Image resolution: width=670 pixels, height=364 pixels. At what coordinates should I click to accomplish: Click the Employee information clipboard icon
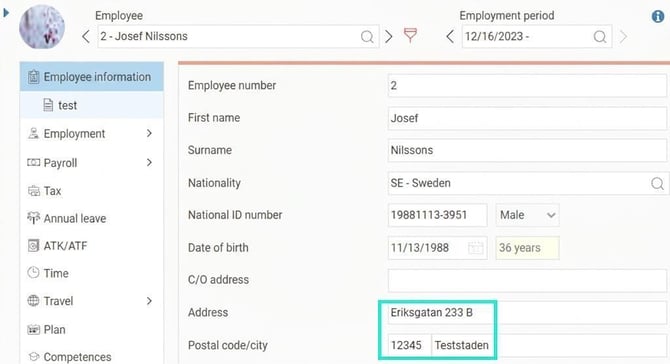33,77
